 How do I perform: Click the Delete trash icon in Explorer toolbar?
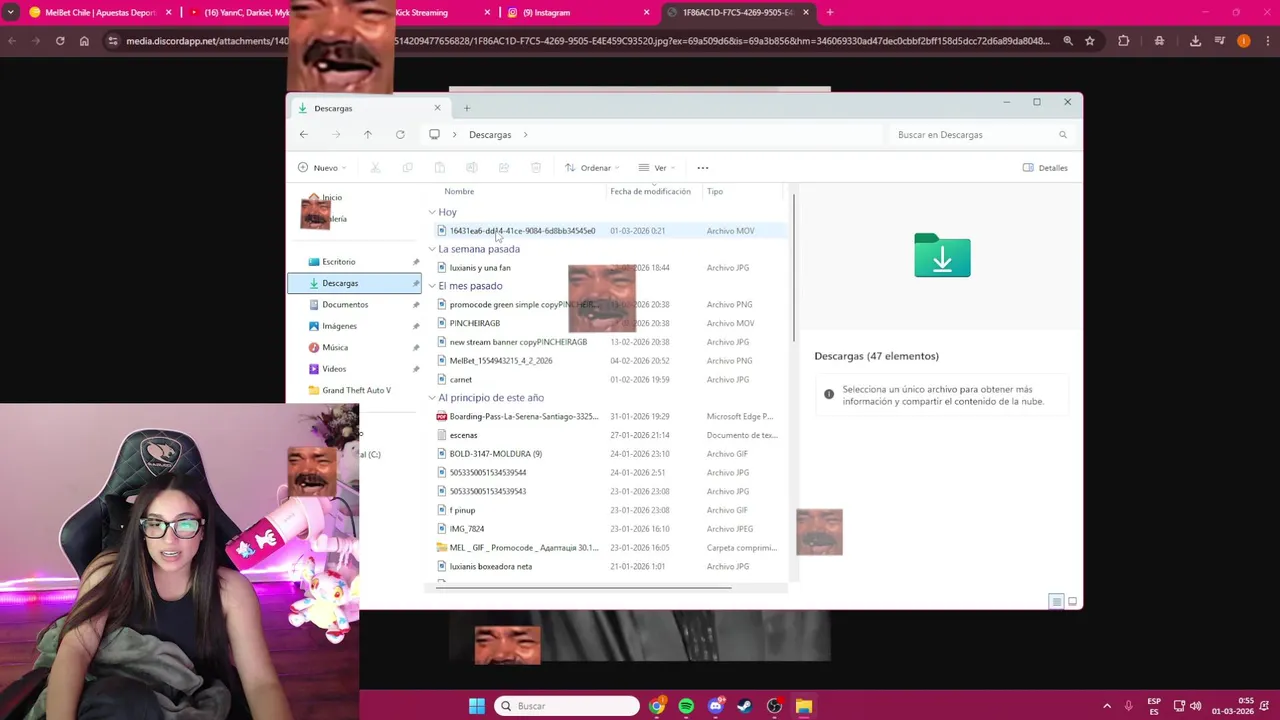536,168
